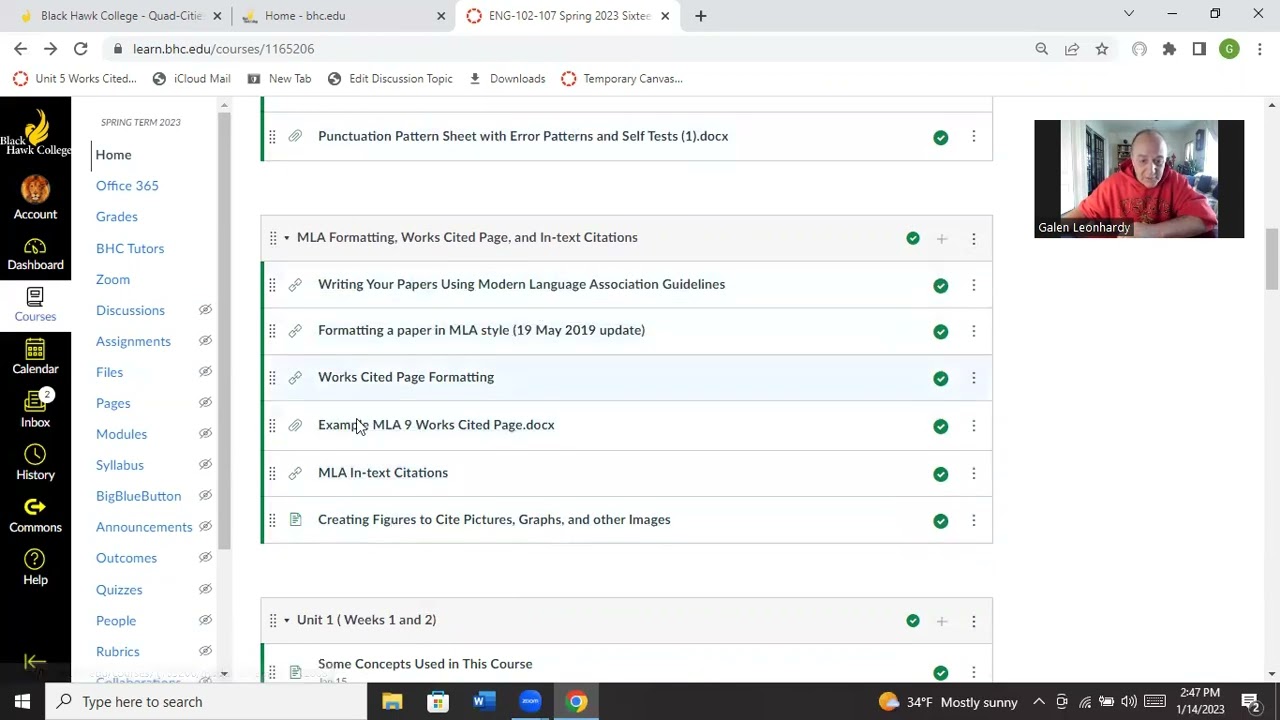Click drag handle of Formatting a paper item
The width and height of the screenshot is (1280, 720).
click(272, 331)
